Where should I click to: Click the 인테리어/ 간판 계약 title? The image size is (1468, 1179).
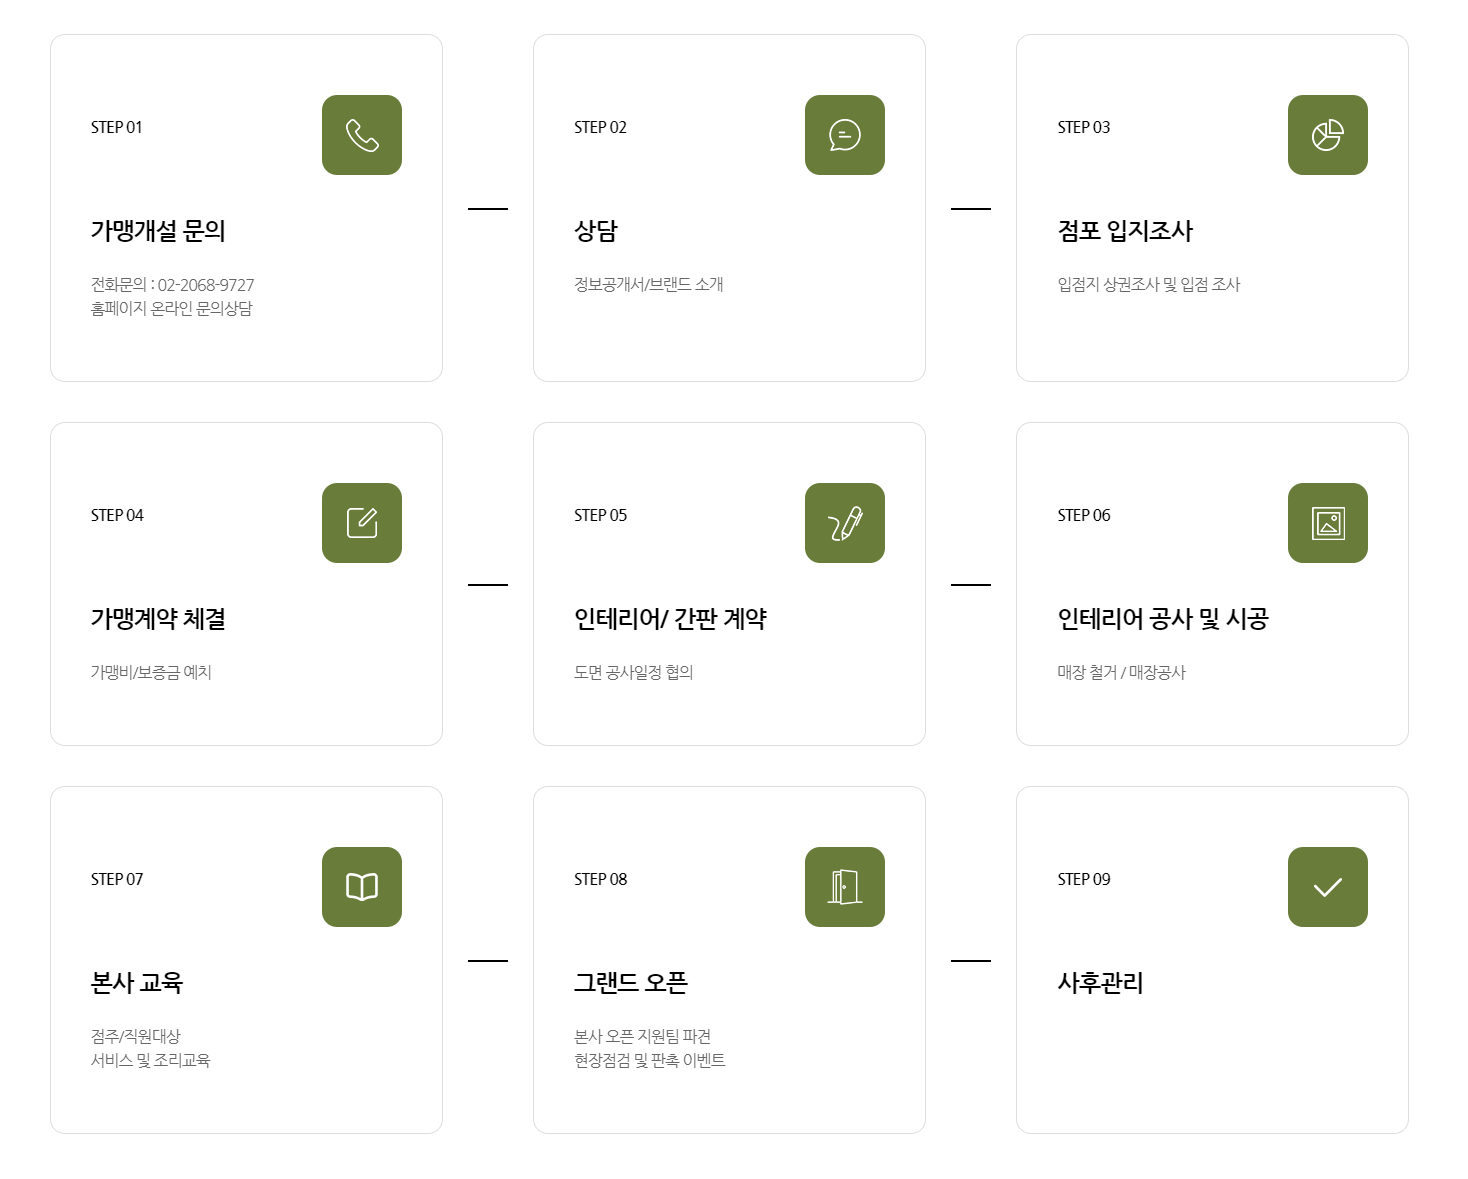[x=670, y=619]
